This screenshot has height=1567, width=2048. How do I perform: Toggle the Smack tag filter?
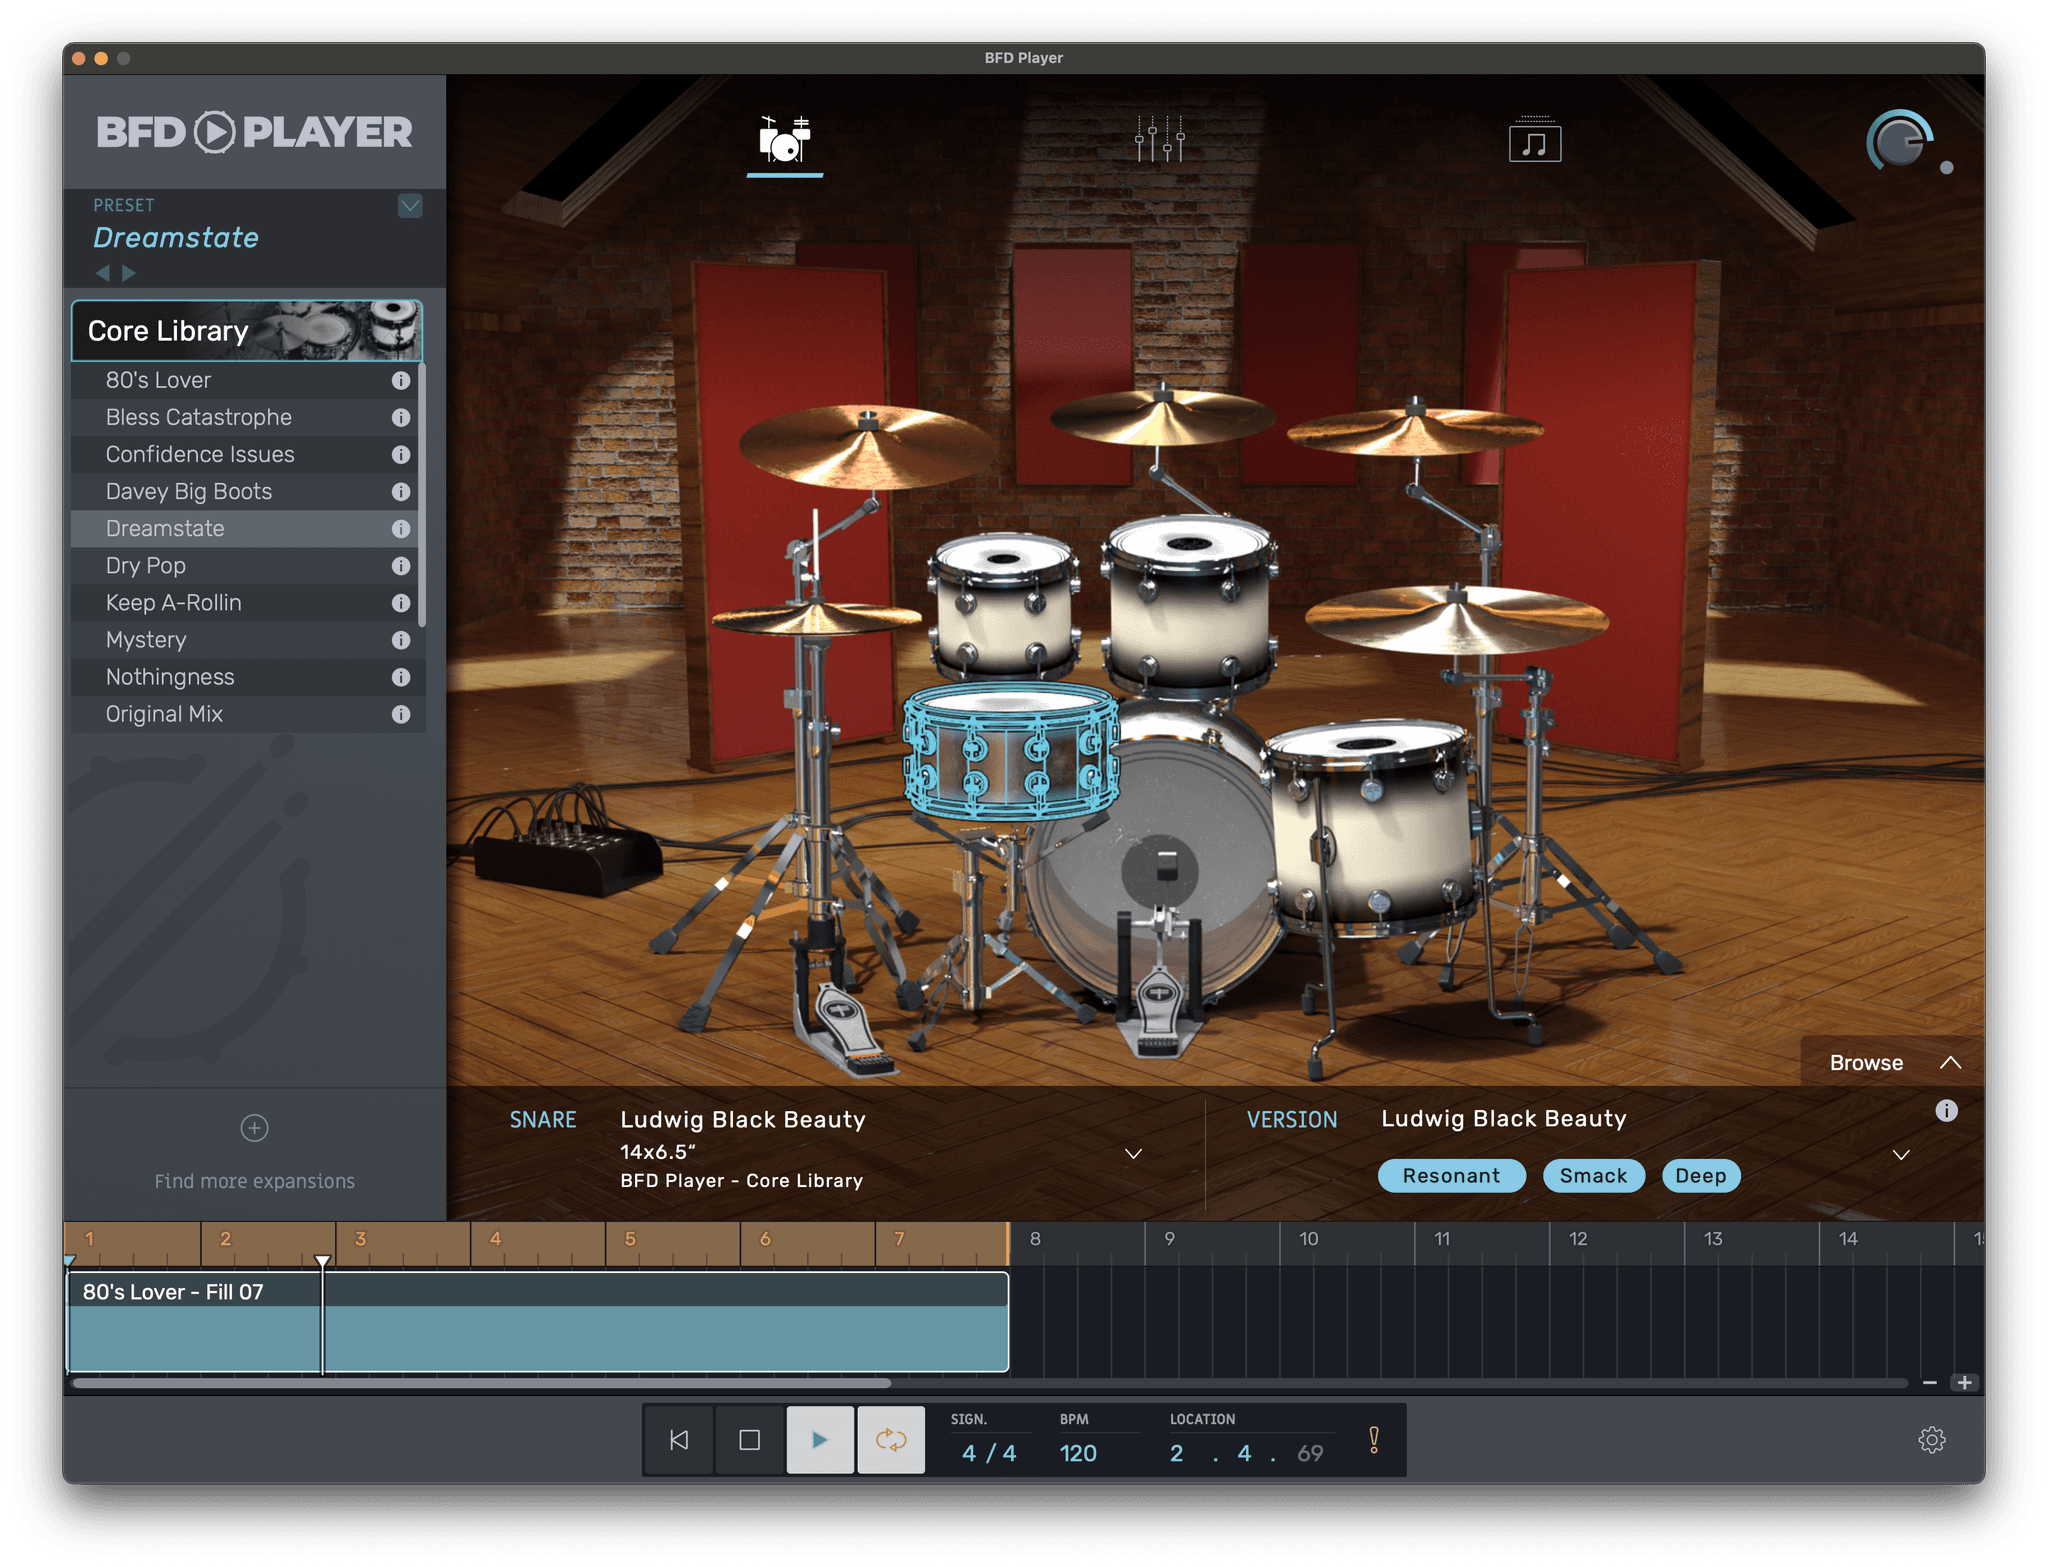[1593, 1176]
